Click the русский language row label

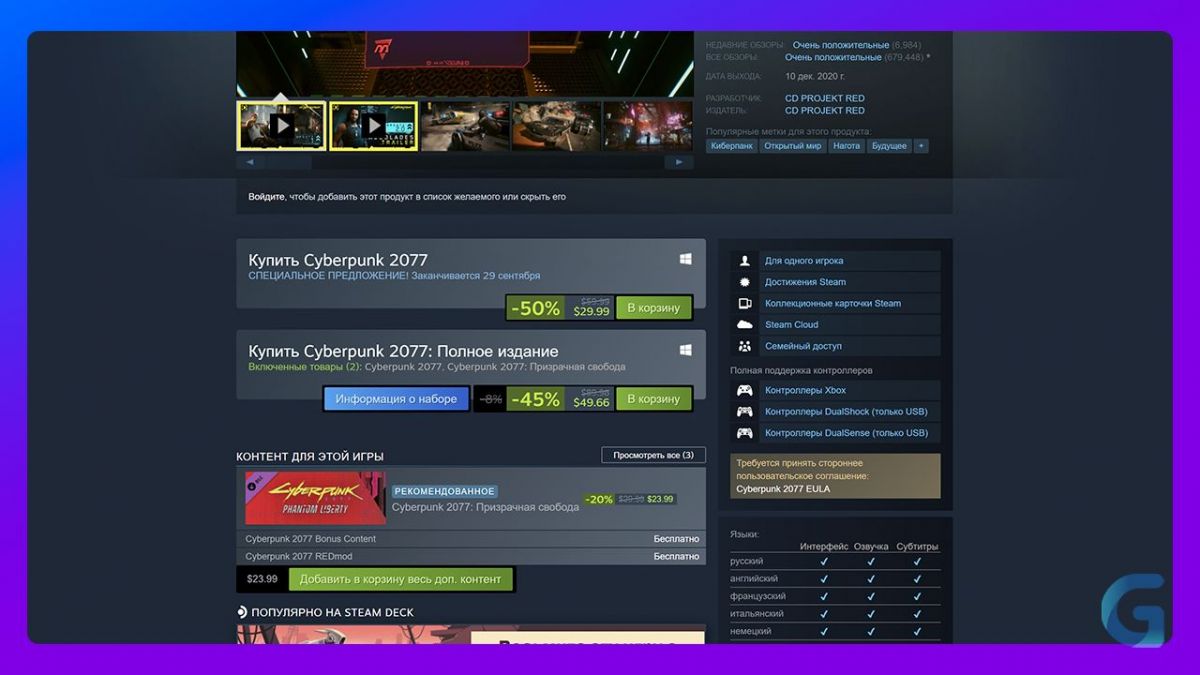[x=747, y=561]
